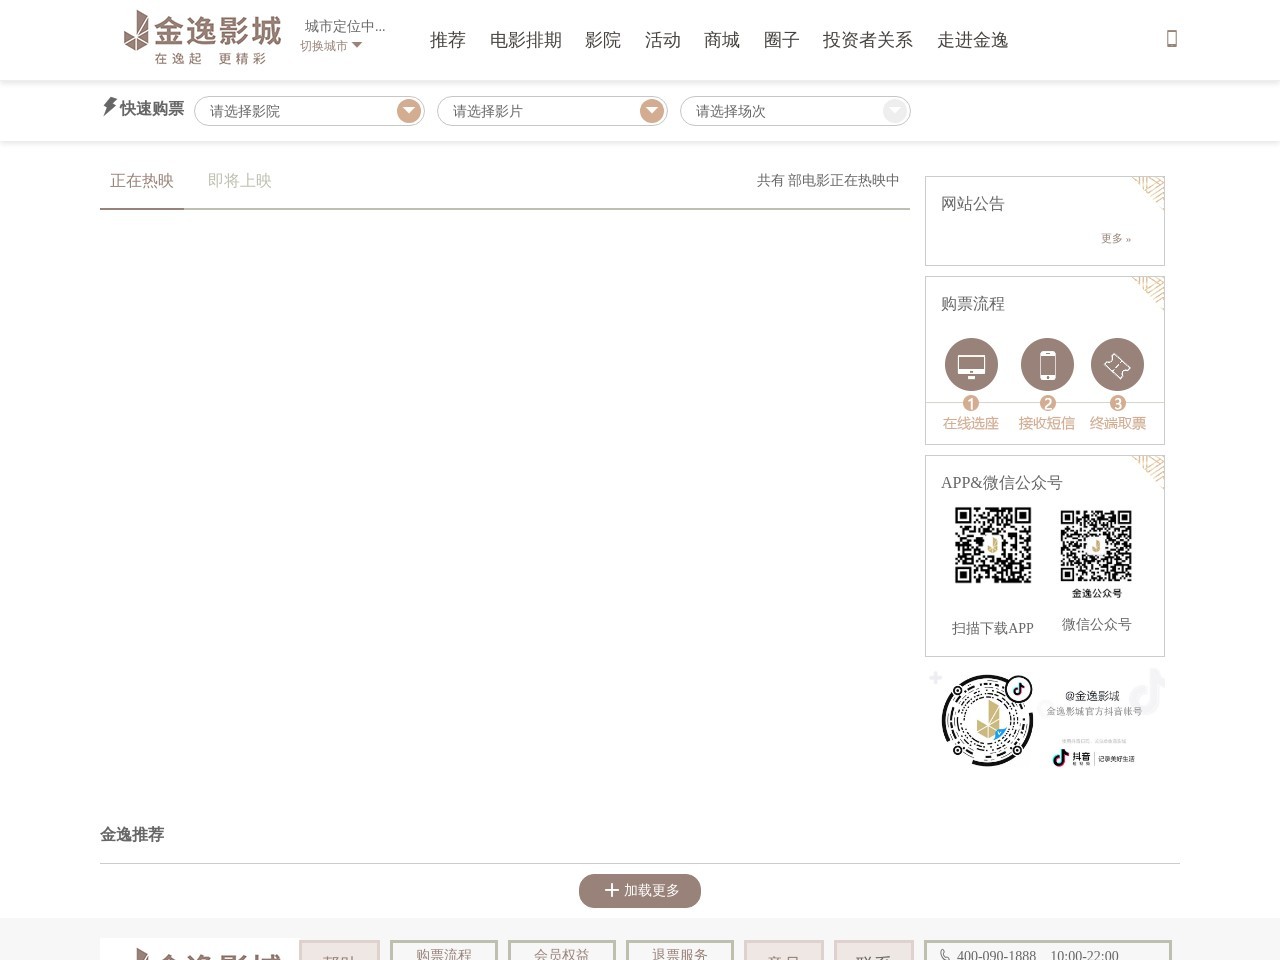
Task: Open the 投资者关系 navigation item
Action: (867, 40)
